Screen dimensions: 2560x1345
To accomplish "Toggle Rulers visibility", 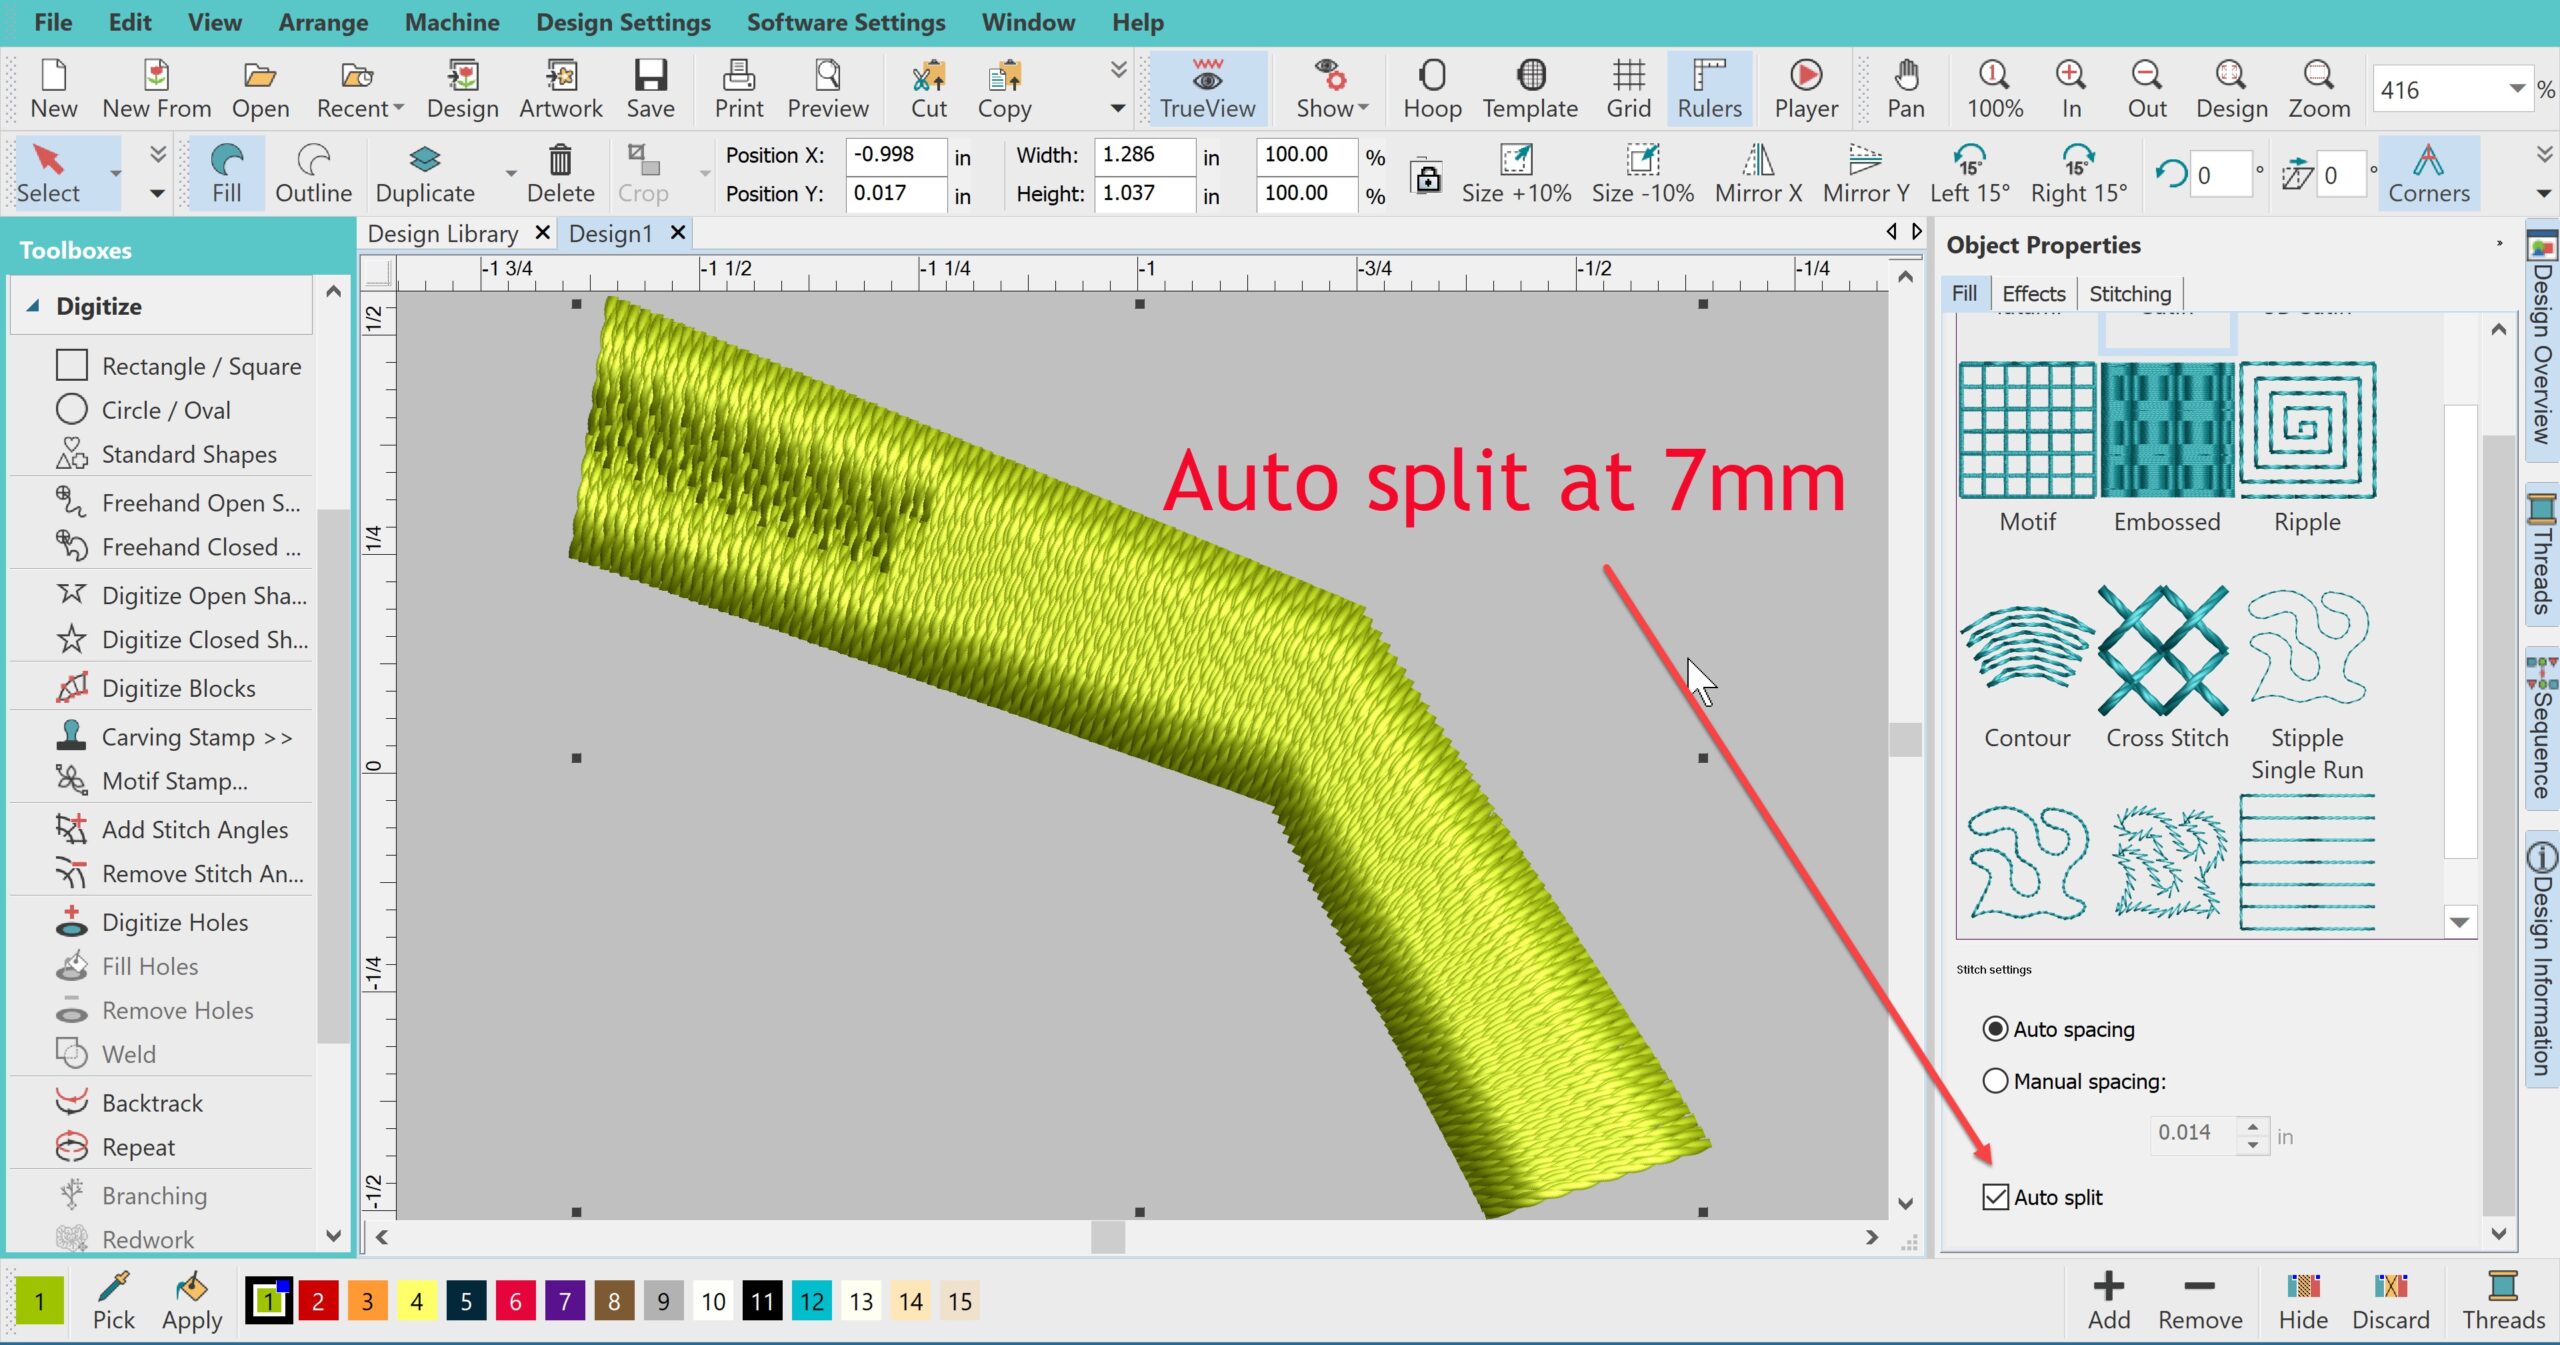I will 1709,88.
